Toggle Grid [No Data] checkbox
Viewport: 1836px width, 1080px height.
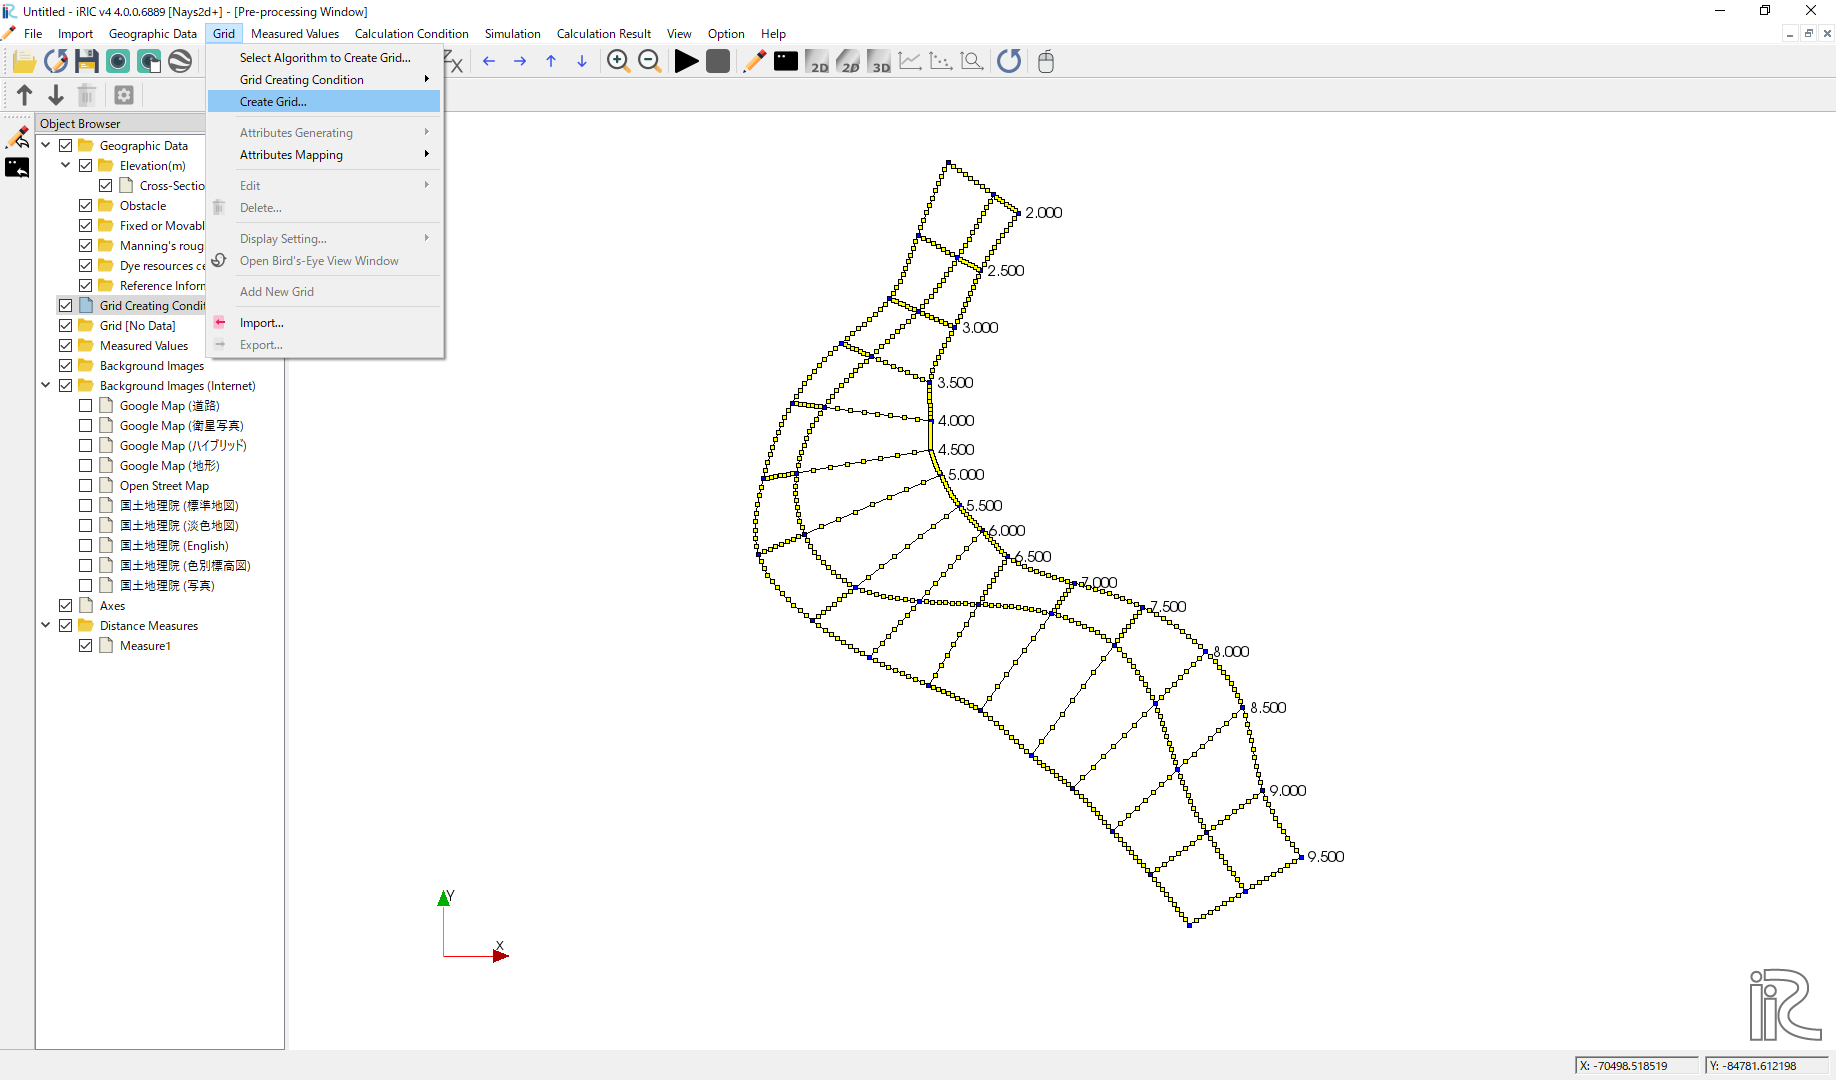click(66, 326)
